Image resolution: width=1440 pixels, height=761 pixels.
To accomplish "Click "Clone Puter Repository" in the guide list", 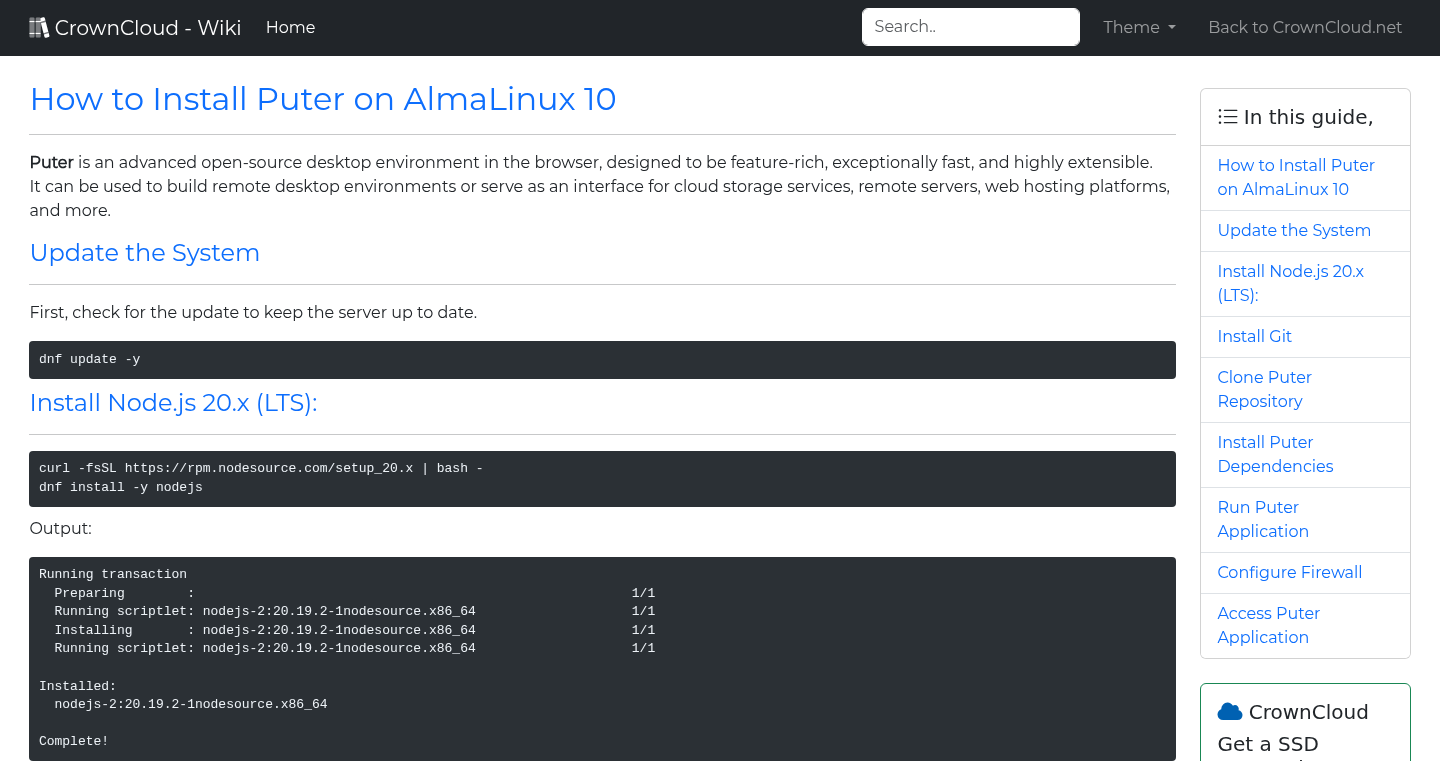I will [1264, 389].
